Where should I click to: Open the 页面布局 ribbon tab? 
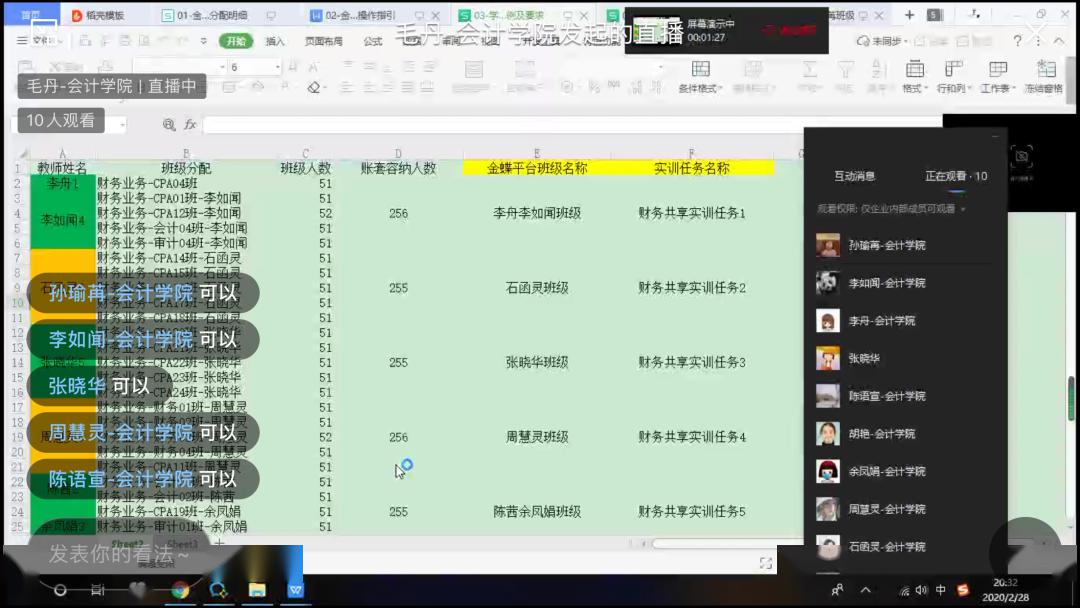click(x=323, y=41)
